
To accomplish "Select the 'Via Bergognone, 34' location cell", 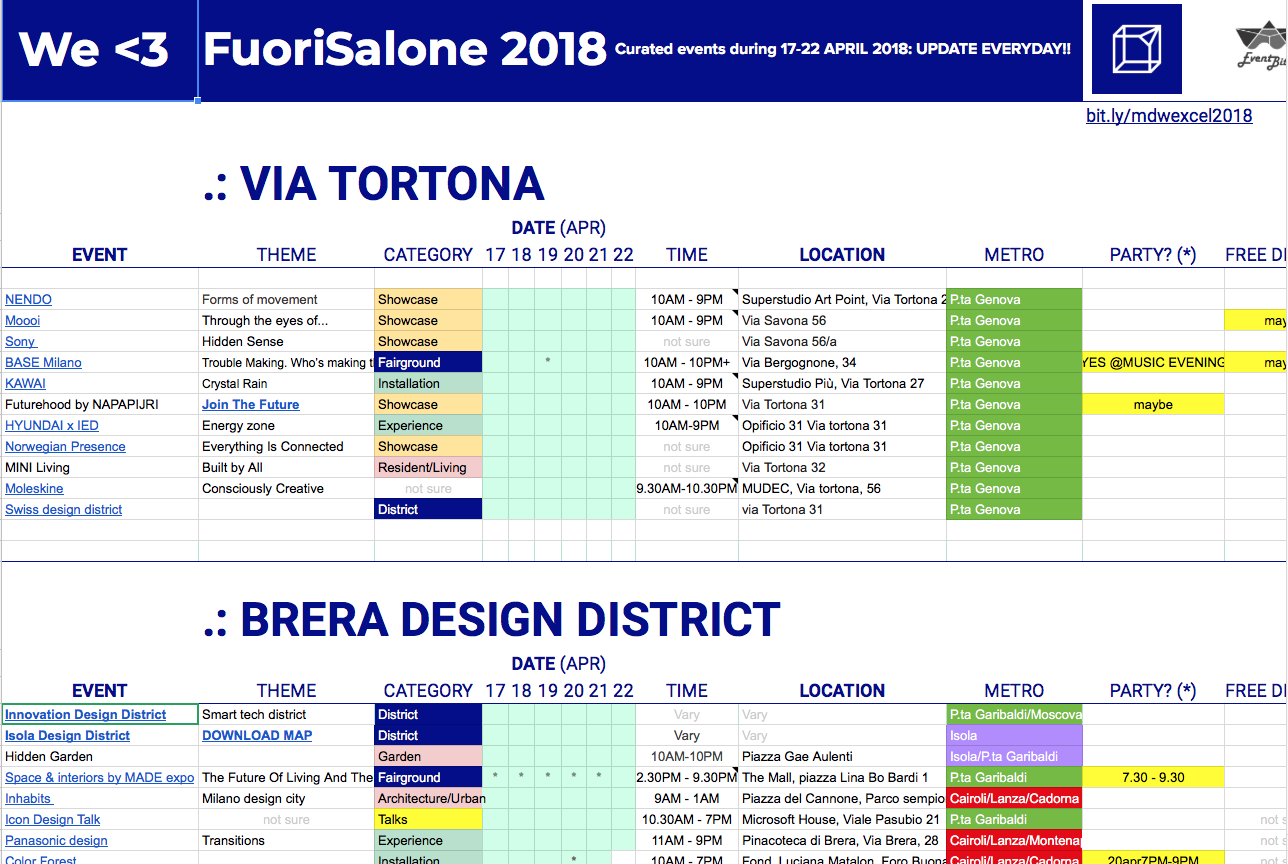I will coord(842,362).
